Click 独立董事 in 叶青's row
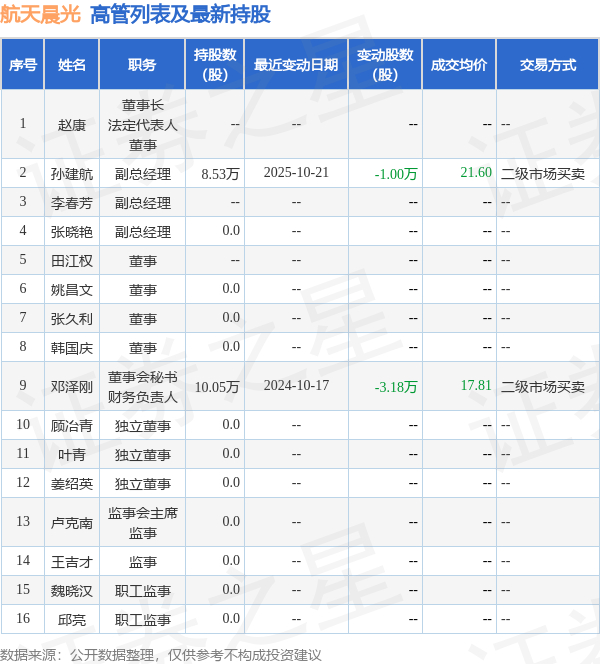 click(142, 454)
